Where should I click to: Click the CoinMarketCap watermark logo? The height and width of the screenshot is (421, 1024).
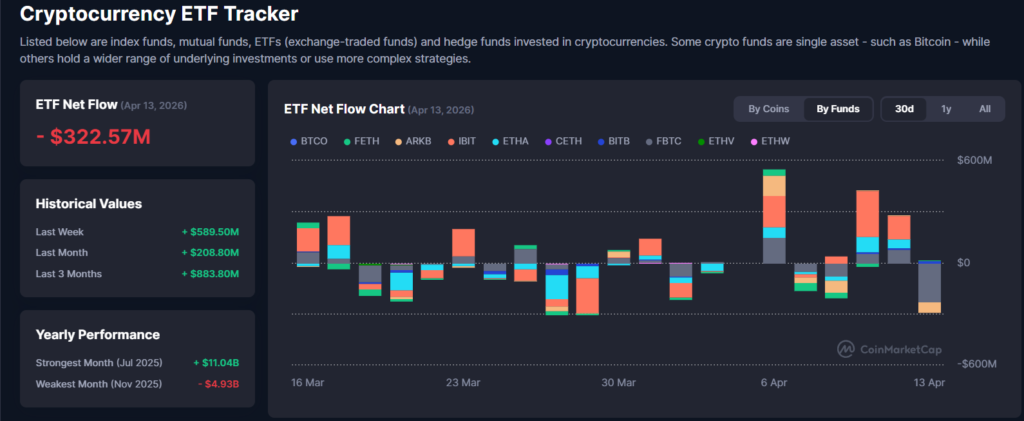tap(845, 348)
